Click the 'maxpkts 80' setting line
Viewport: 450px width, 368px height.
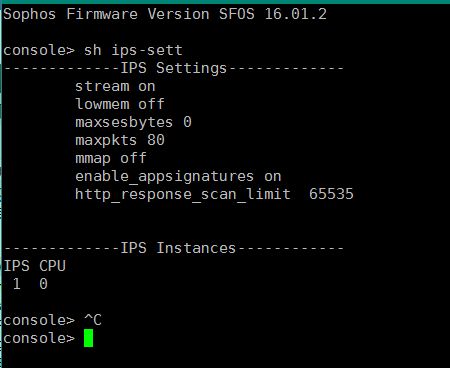120,140
